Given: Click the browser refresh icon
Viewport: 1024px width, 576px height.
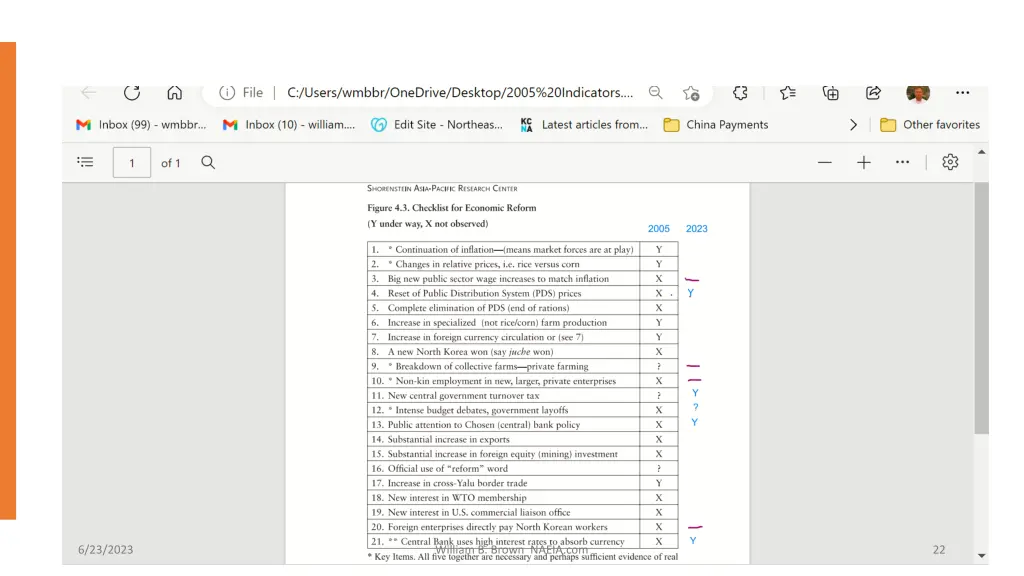Looking at the screenshot, I should (132, 93).
